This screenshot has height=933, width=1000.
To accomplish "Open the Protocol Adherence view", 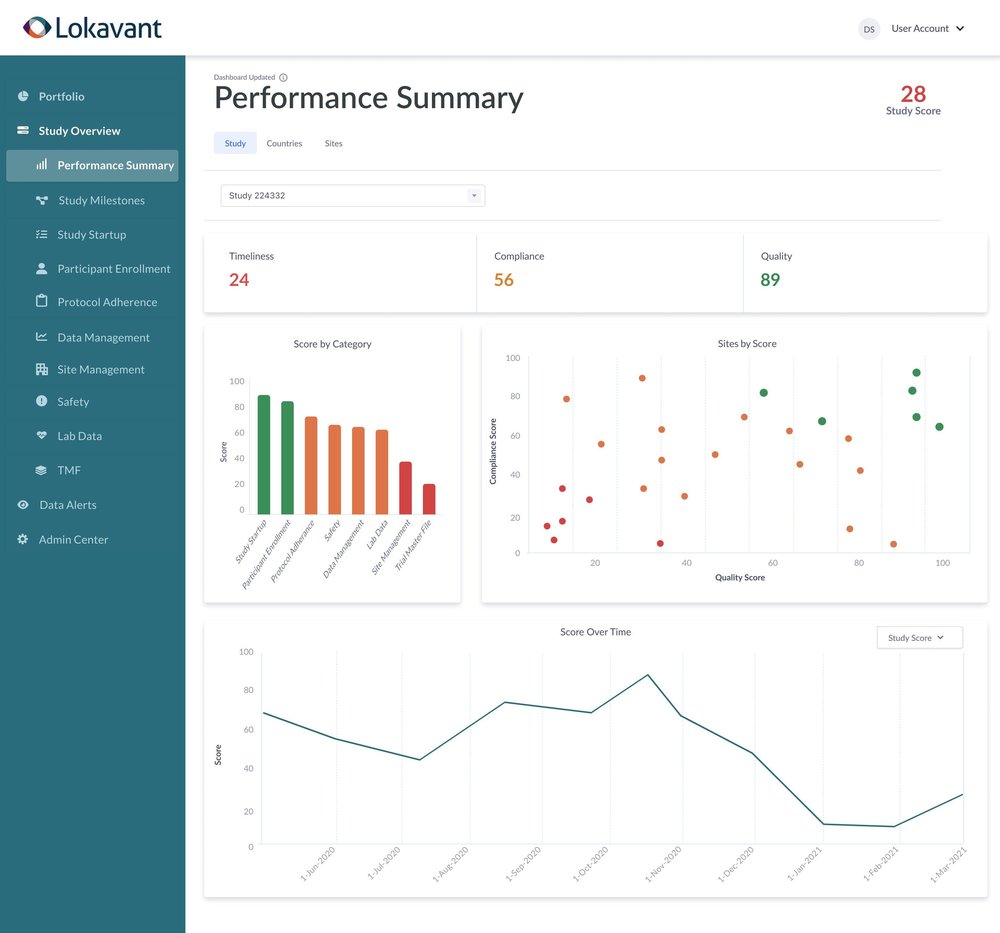I will click(x=105, y=301).
